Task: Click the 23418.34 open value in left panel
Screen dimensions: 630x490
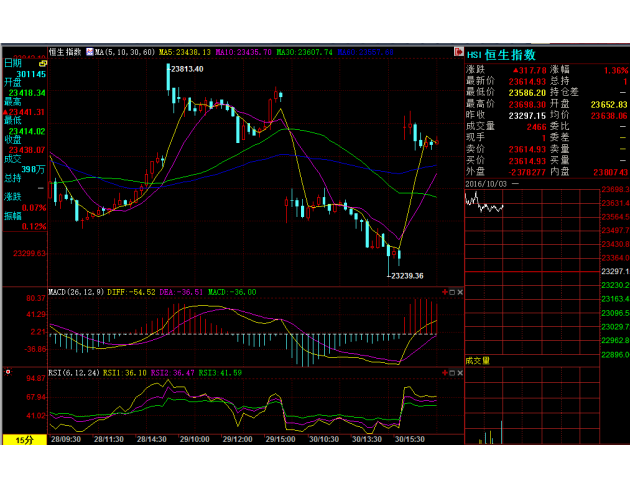Action: click(27, 93)
